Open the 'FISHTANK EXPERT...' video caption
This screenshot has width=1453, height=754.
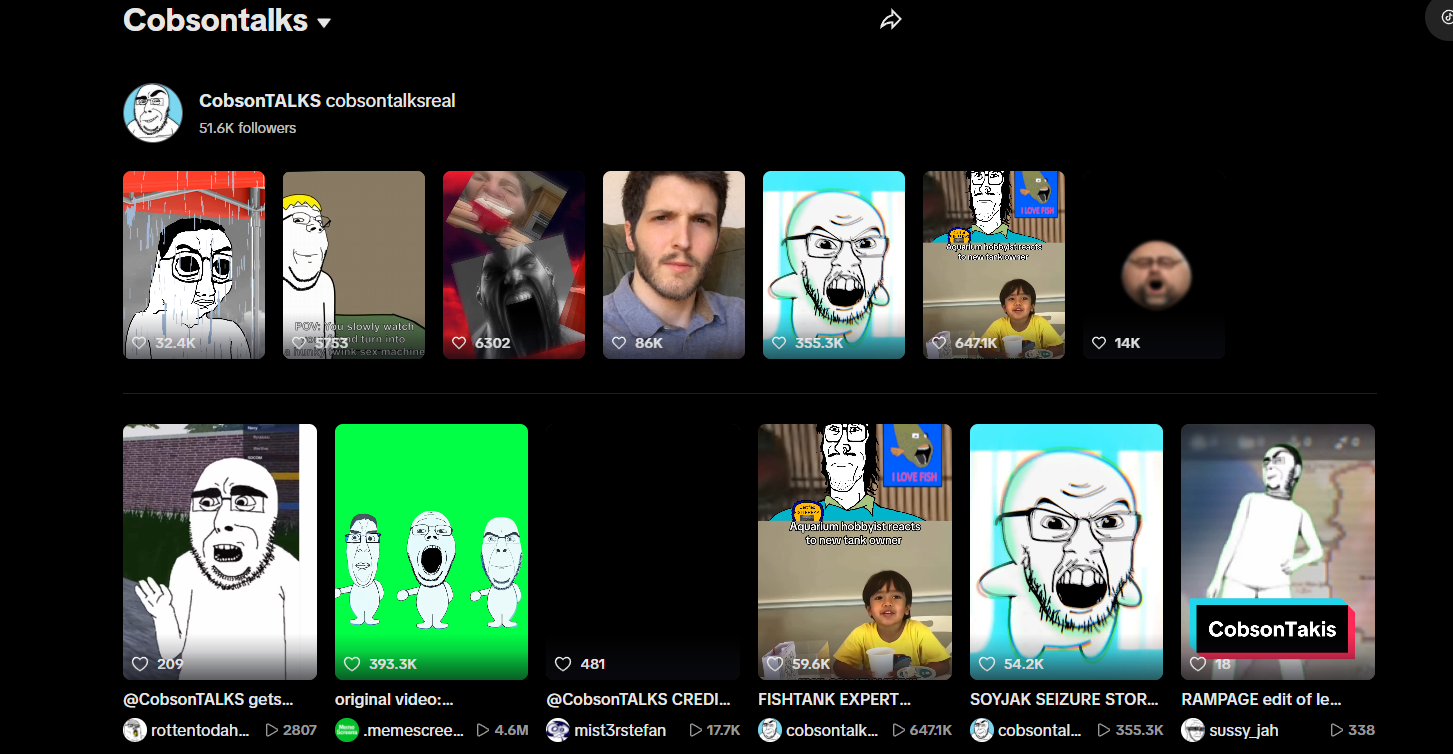835,700
